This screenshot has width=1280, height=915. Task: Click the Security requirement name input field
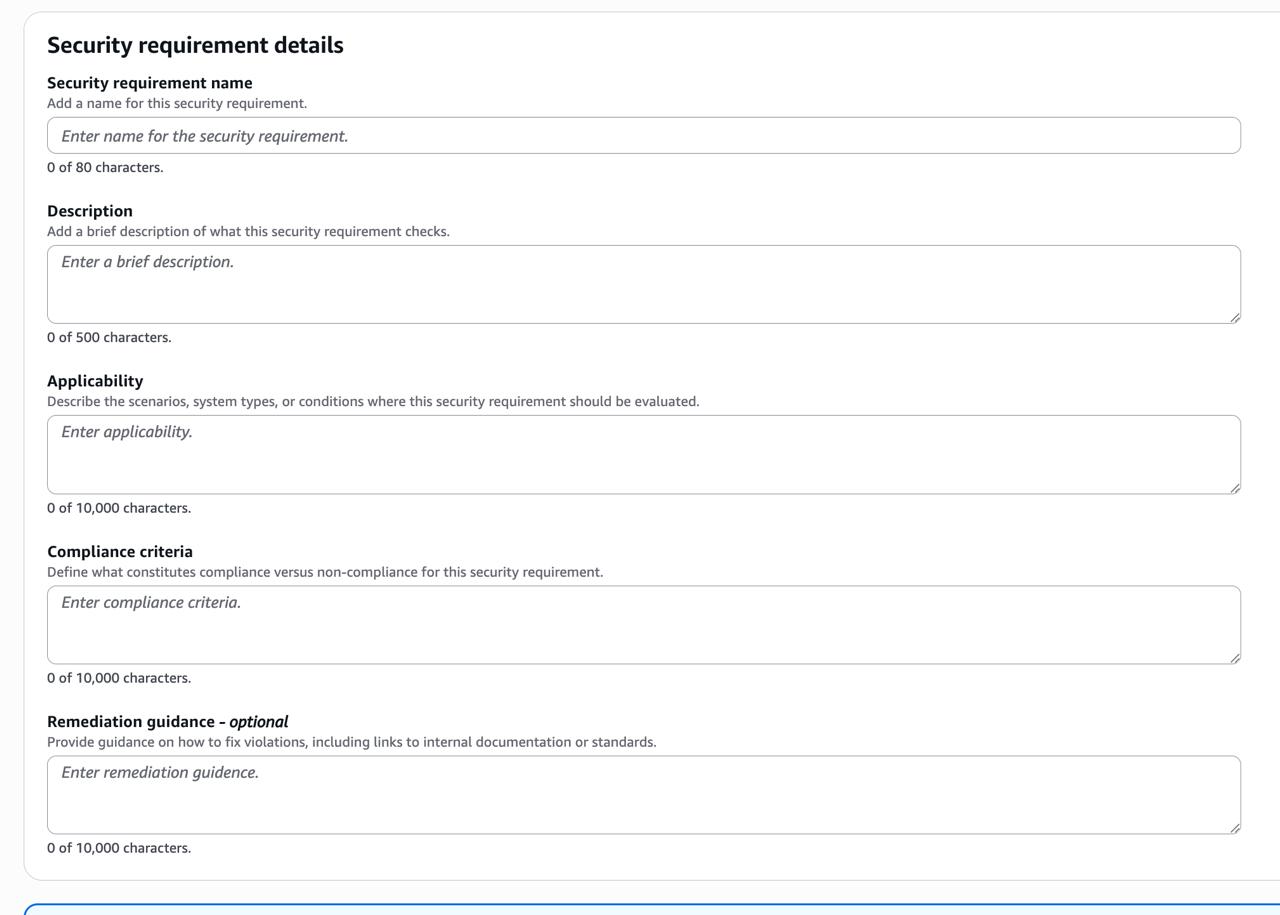pos(643,136)
